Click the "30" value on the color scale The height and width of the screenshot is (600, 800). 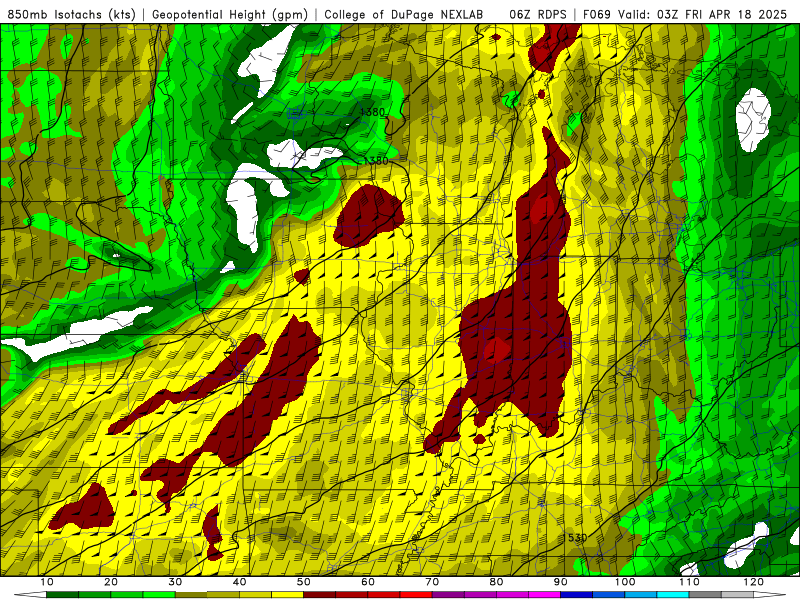pyautogui.click(x=175, y=582)
